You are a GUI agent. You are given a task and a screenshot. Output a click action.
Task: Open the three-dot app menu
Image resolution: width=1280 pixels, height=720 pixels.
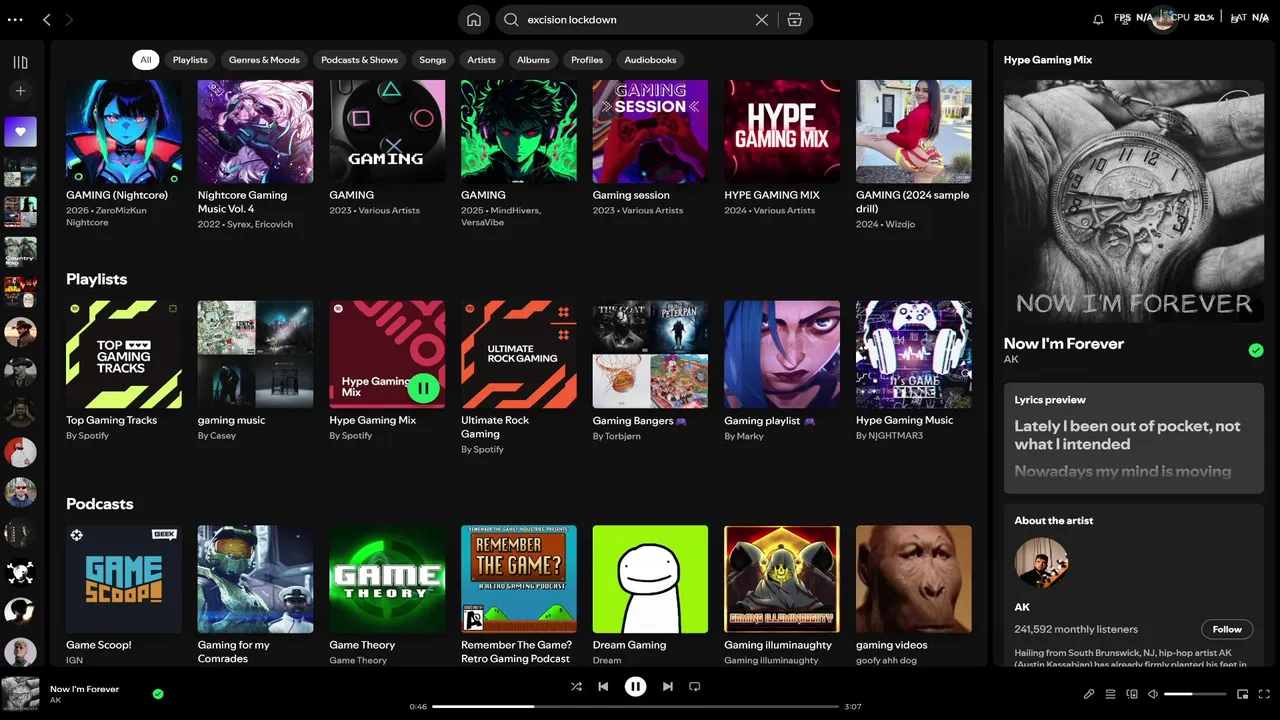tap(14, 20)
